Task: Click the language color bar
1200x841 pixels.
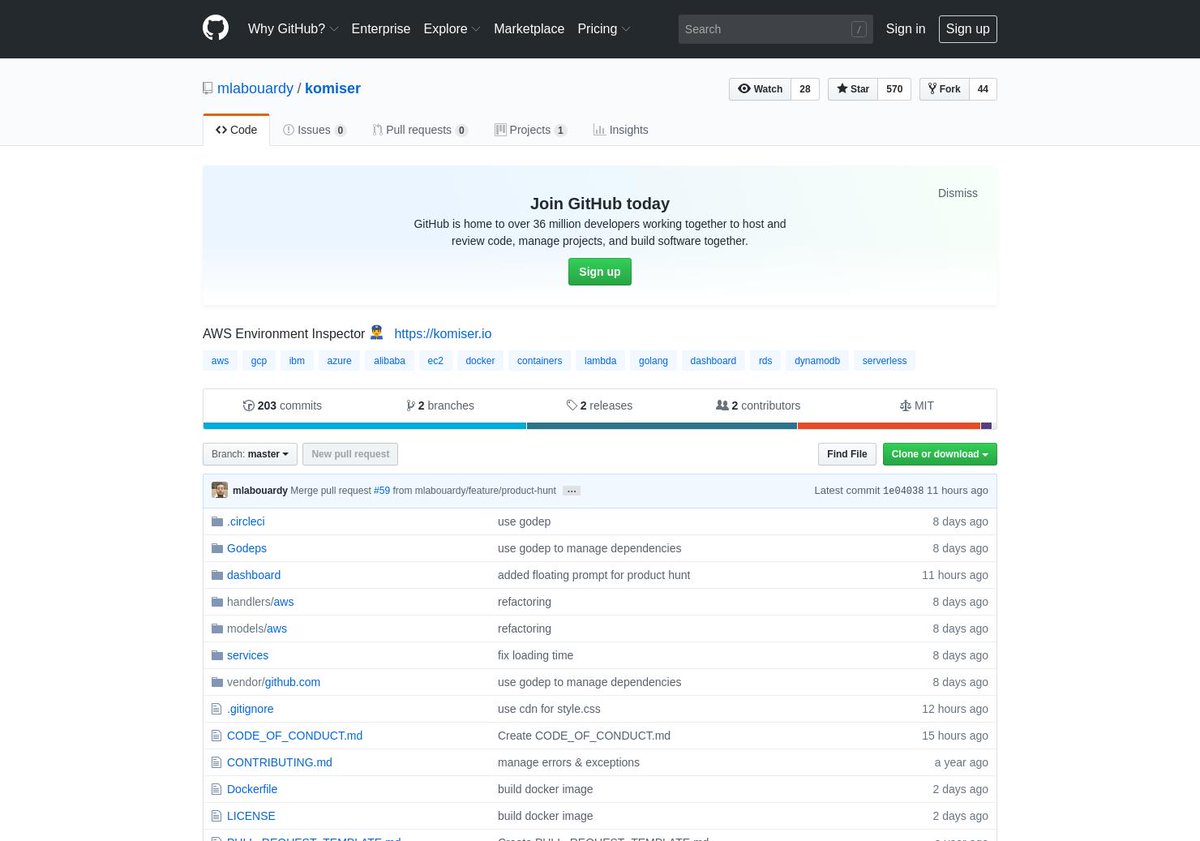Action: point(600,426)
